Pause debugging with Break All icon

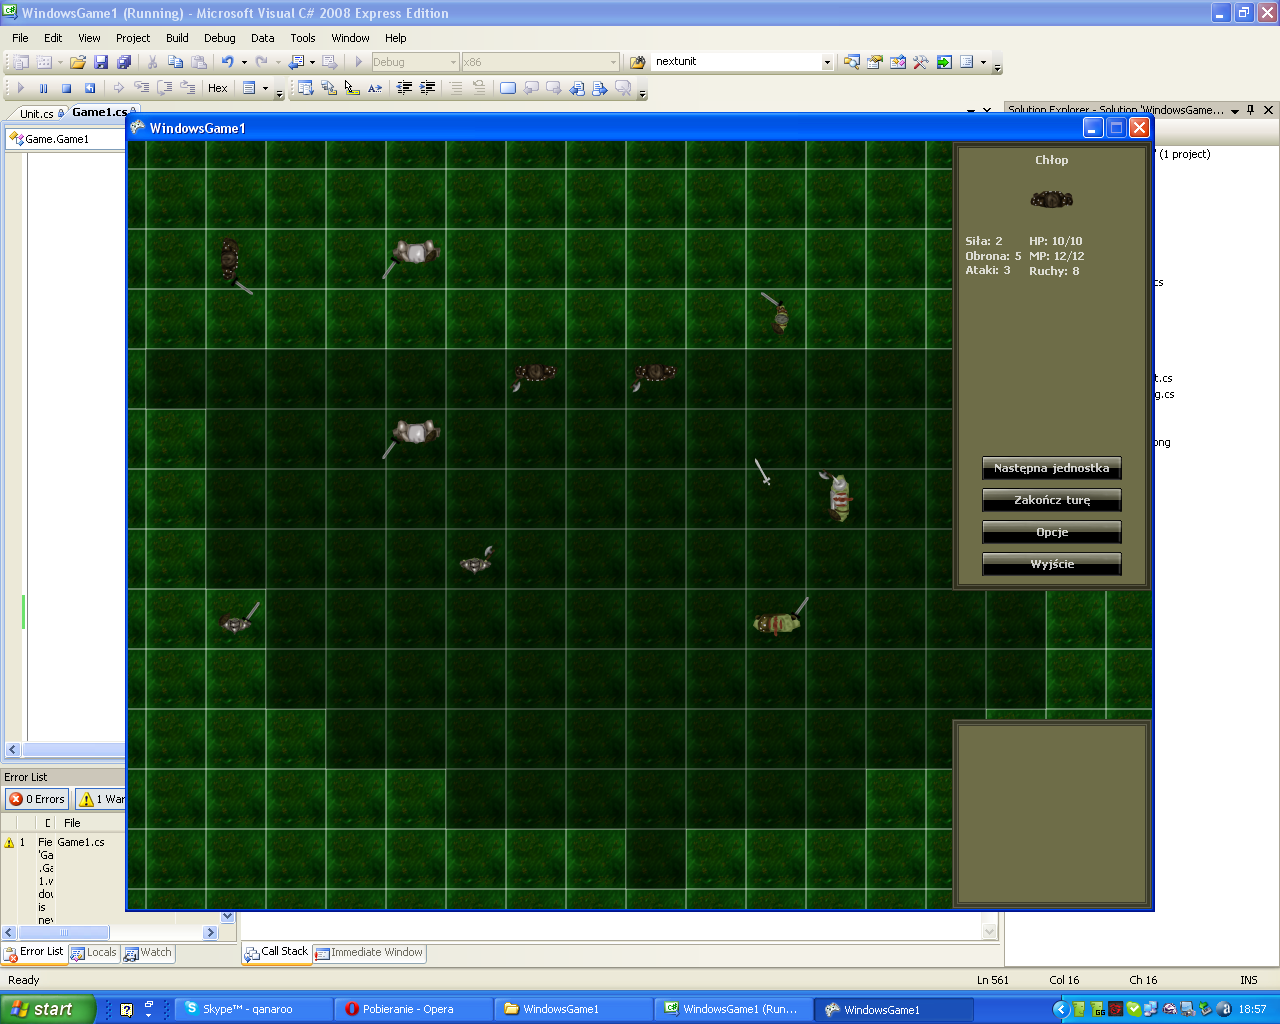click(x=43, y=88)
